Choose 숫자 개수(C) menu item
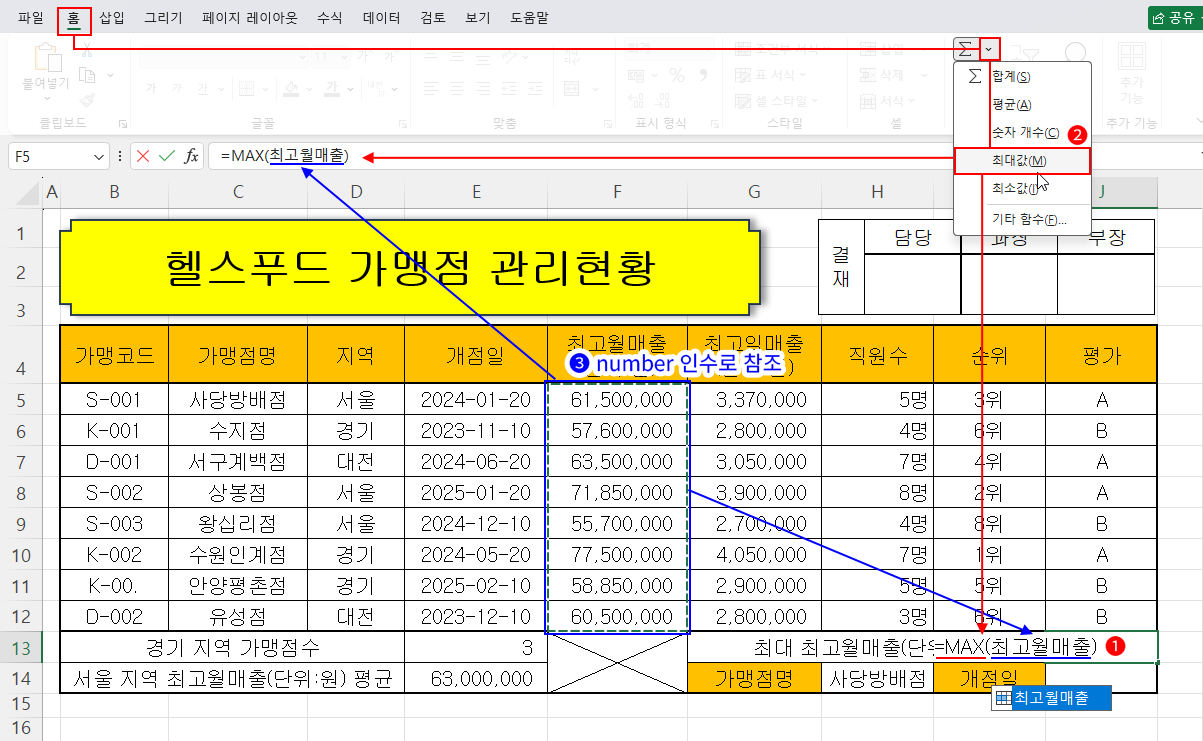Image resolution: width=1203 pixels, height=741 pixels. click(1022, 132)
